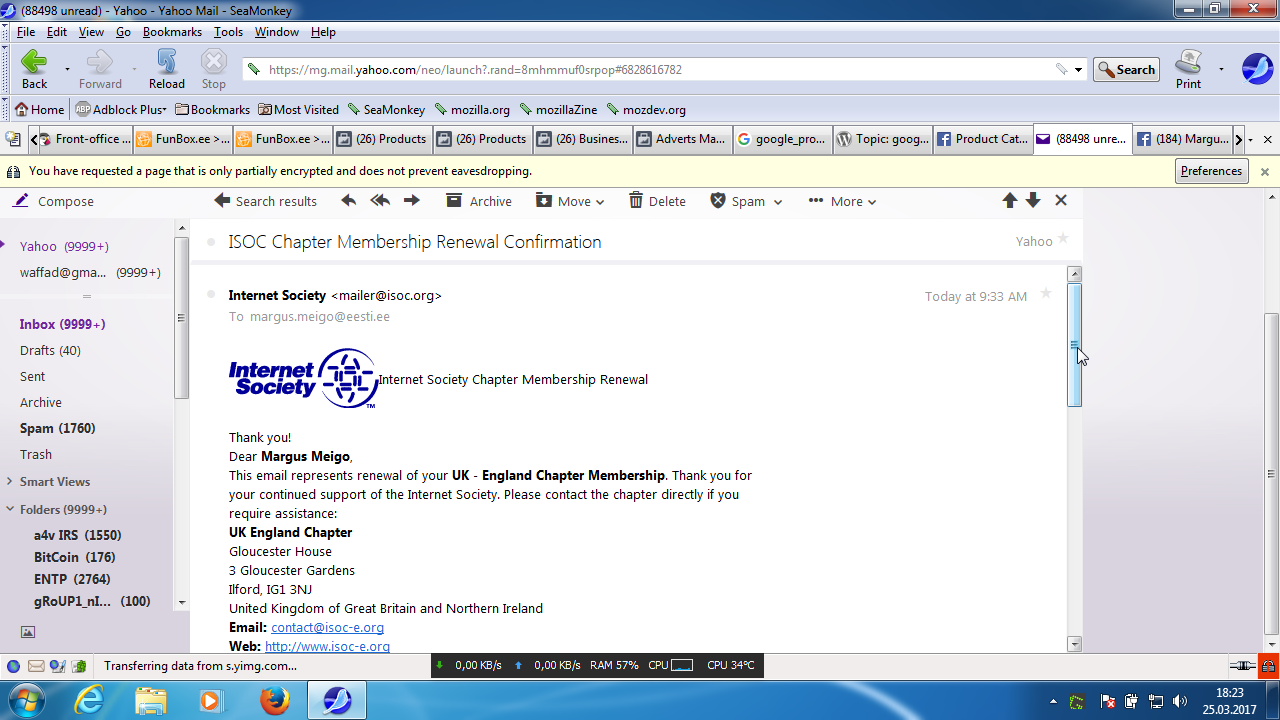Image resolution: width=1280 pixels, height=720 pixels.
Task: Open the image viewer icon in the sidebar
Action: pos(28,632)
